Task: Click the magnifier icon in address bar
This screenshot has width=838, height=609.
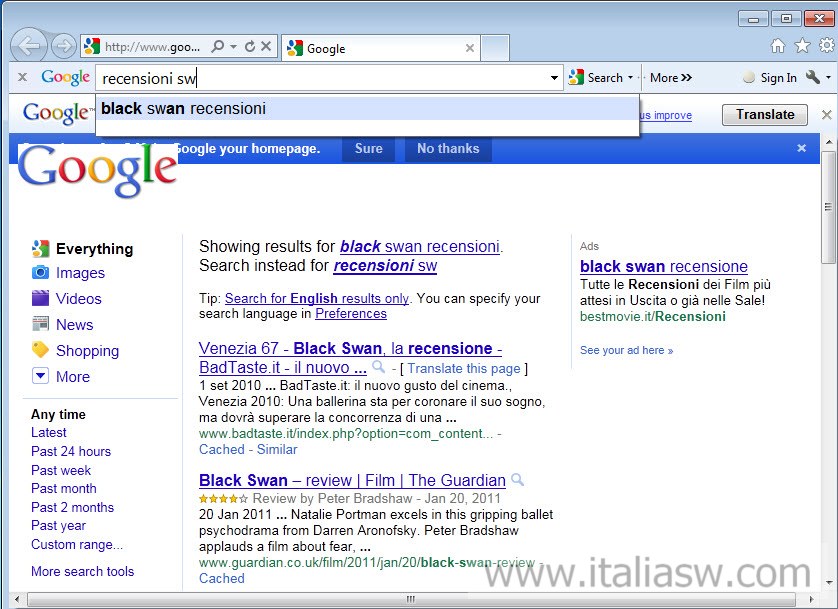Action: (218, 46)
